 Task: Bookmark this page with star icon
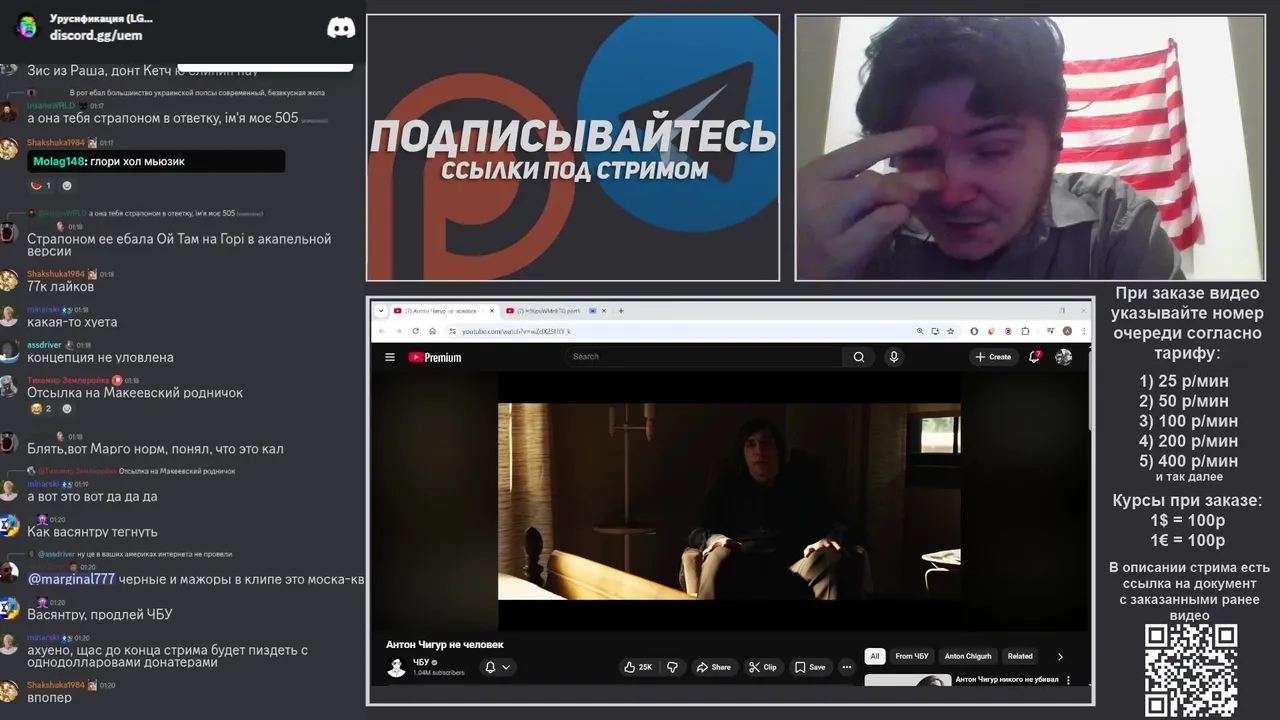click(x=950, y=331)
